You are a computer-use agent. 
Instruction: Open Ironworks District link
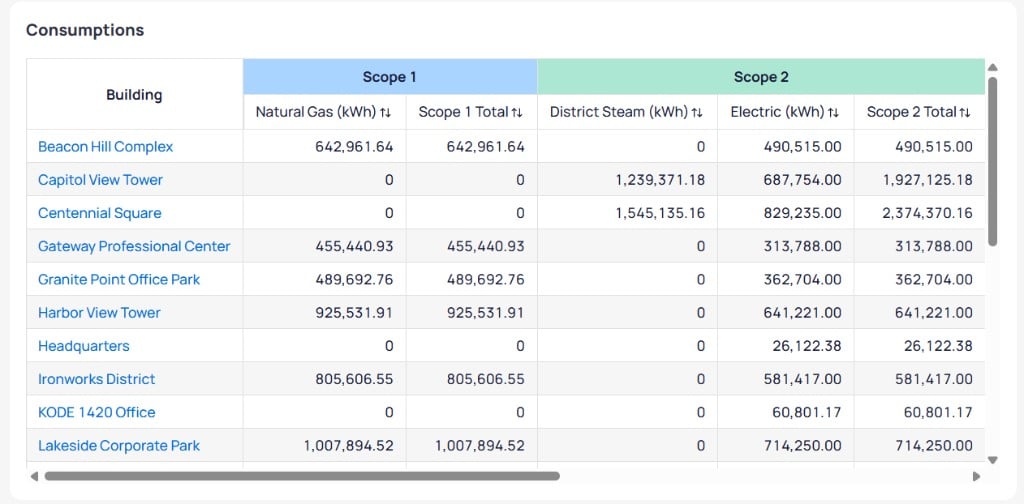(x=97, y=379)
